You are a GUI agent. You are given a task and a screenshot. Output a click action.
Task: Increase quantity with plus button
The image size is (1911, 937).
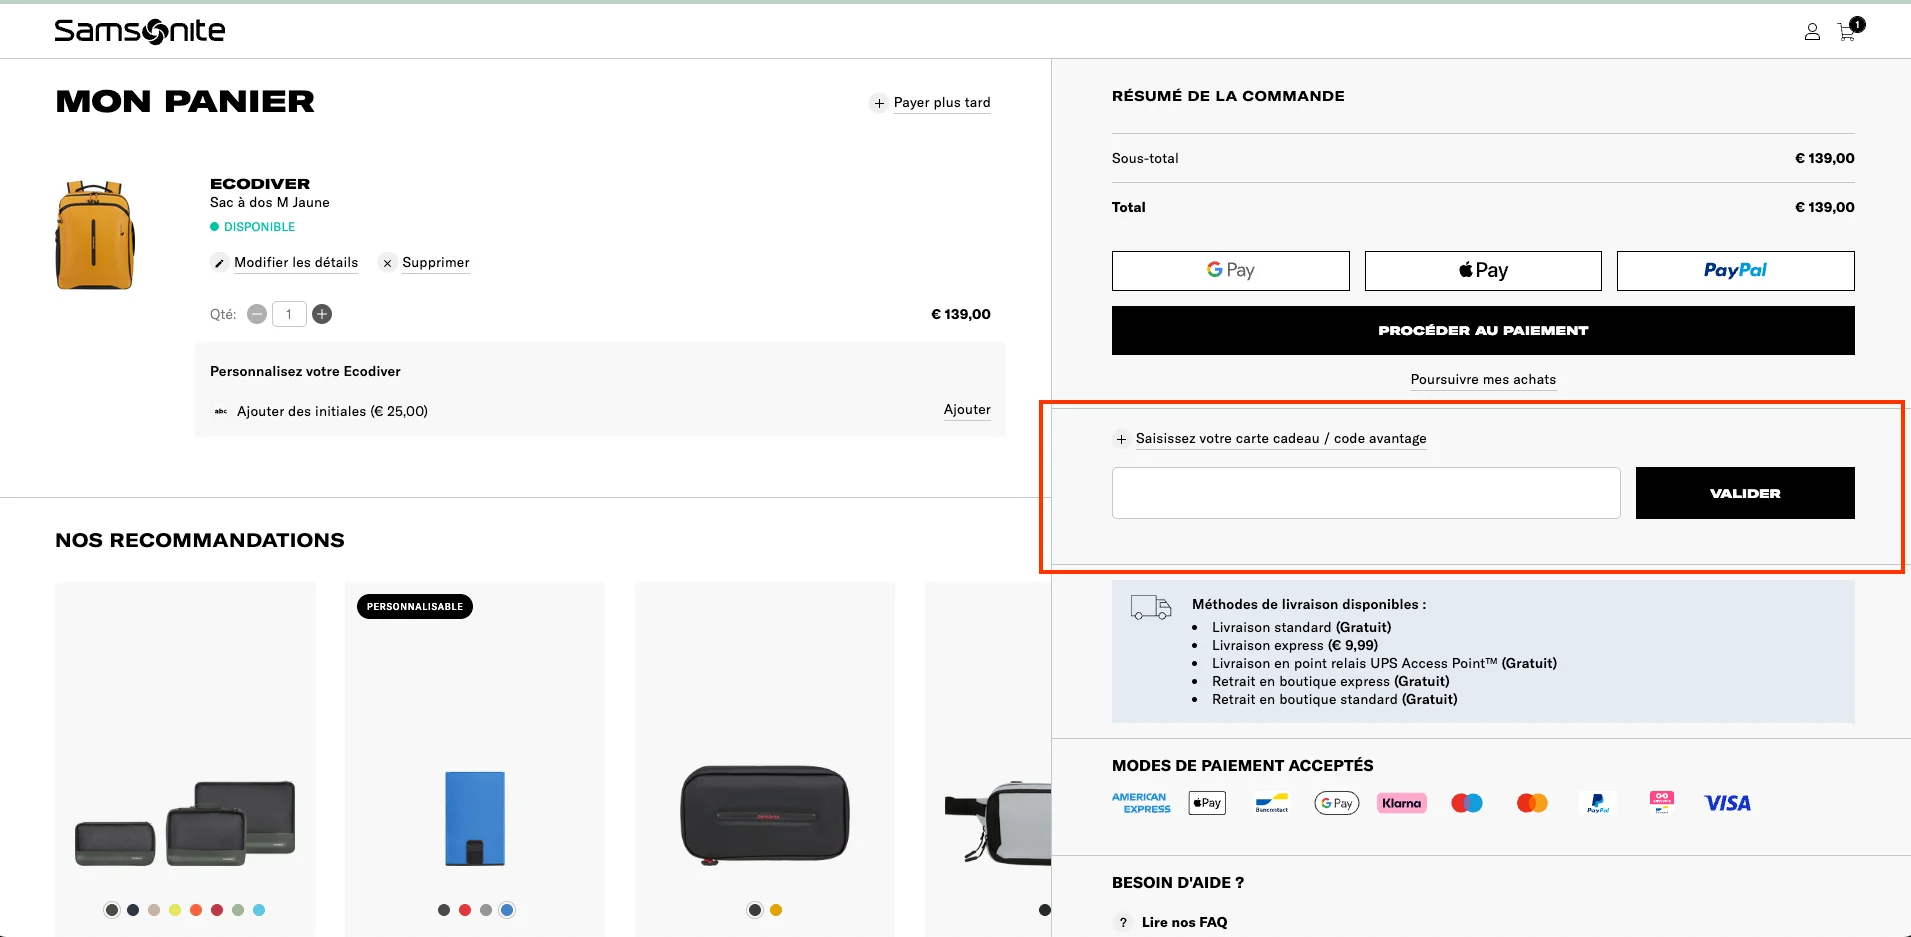coord(322,314)
